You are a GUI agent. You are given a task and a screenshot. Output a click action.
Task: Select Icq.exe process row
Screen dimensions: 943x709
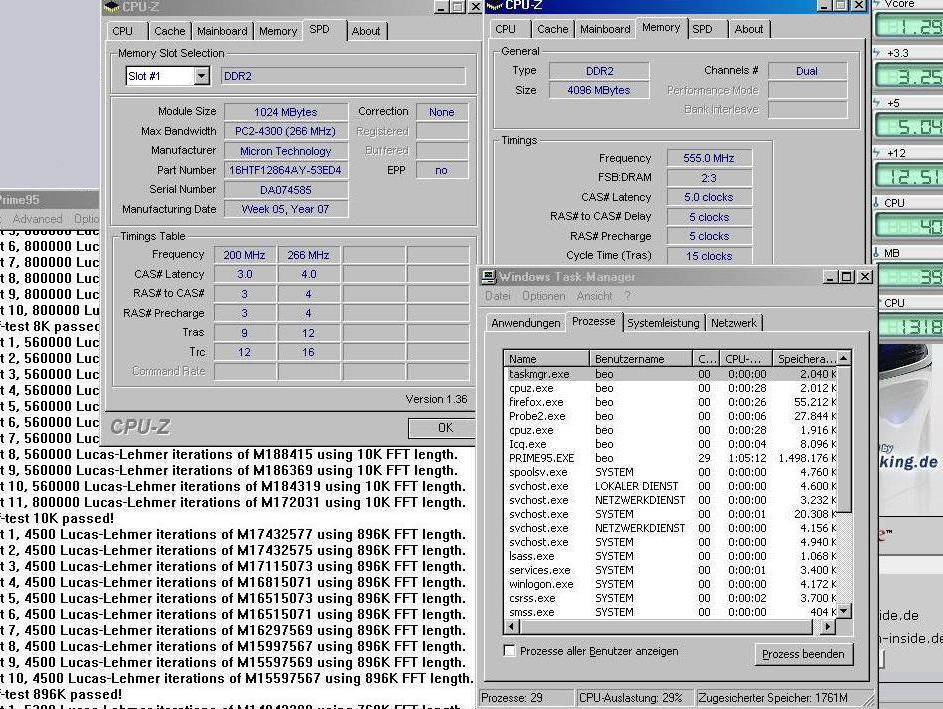(x=671, y=444)
